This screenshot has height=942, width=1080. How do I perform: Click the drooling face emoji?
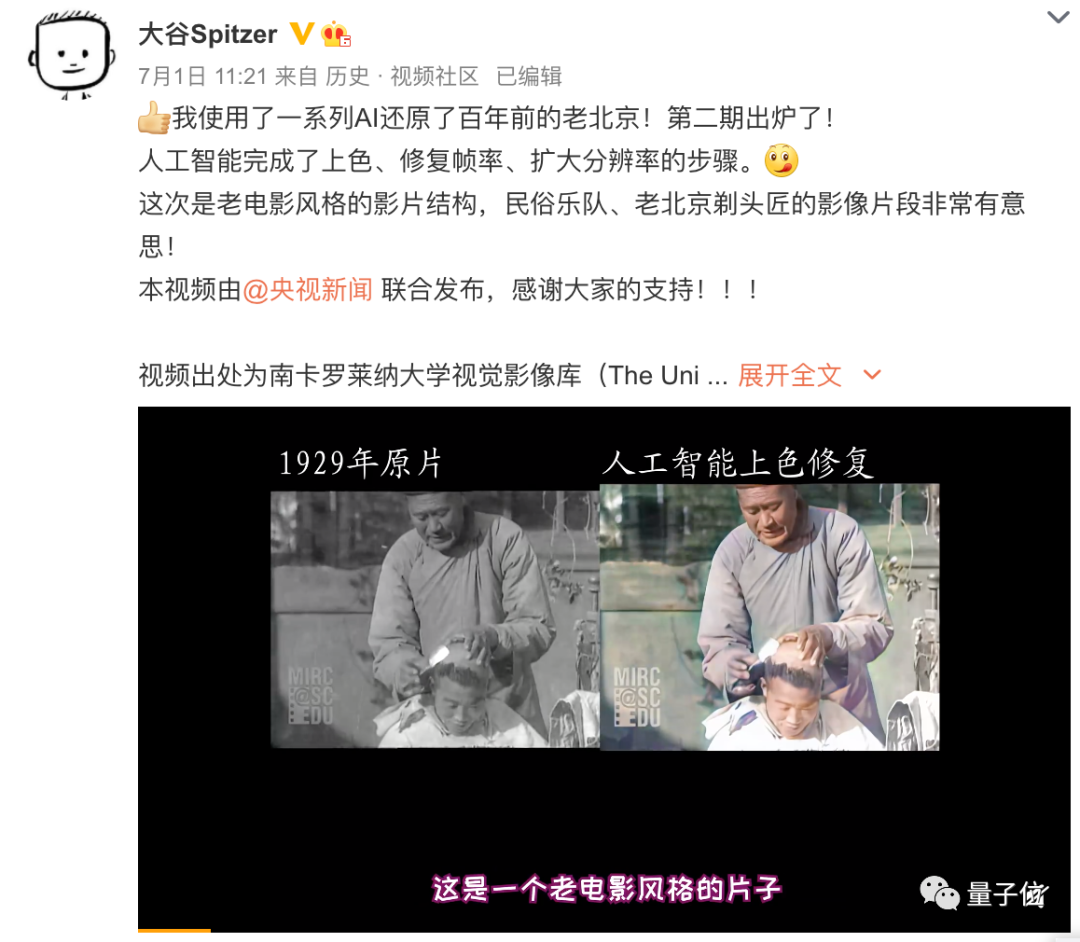pyautogui.click(x=781, y=160)
